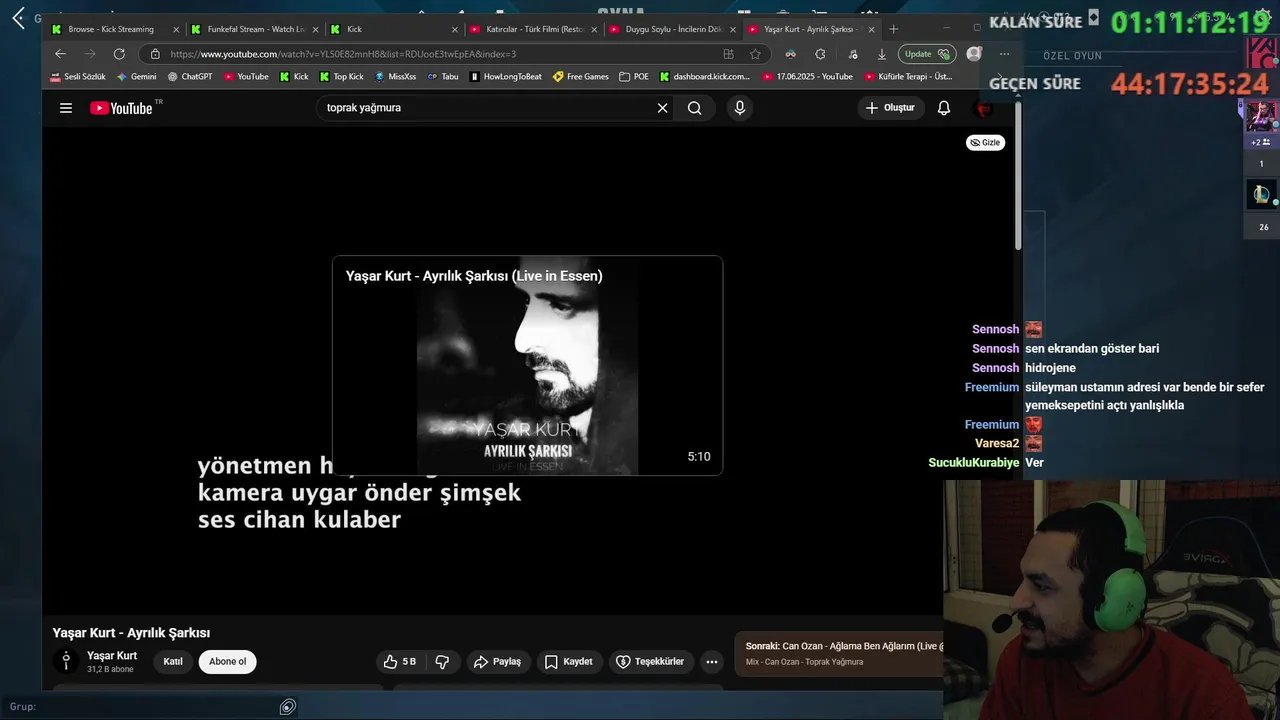The image size is (1280, 720).
Task: Switch to Duygu Soylu - İncilerin Dök tab
Action: [x=672, y=29]
